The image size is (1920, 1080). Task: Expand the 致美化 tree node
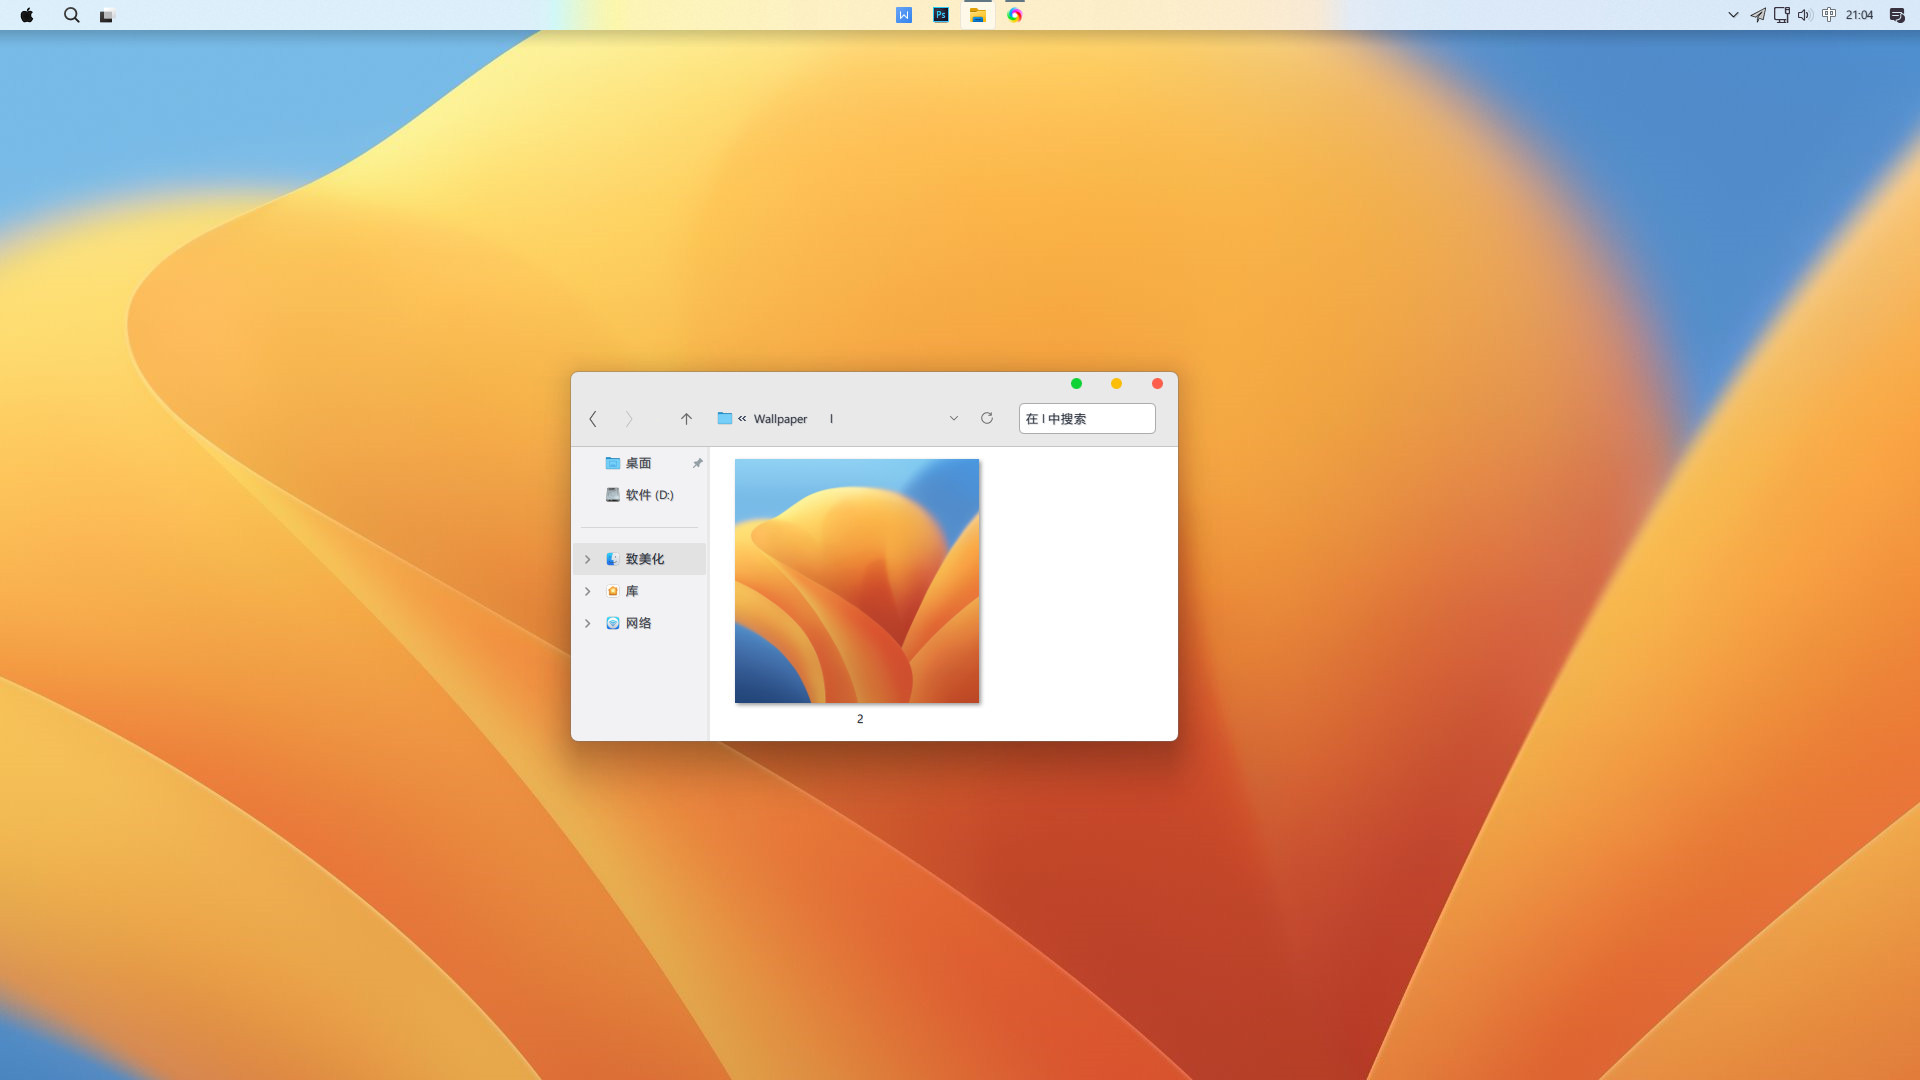[x=588, y=559]
